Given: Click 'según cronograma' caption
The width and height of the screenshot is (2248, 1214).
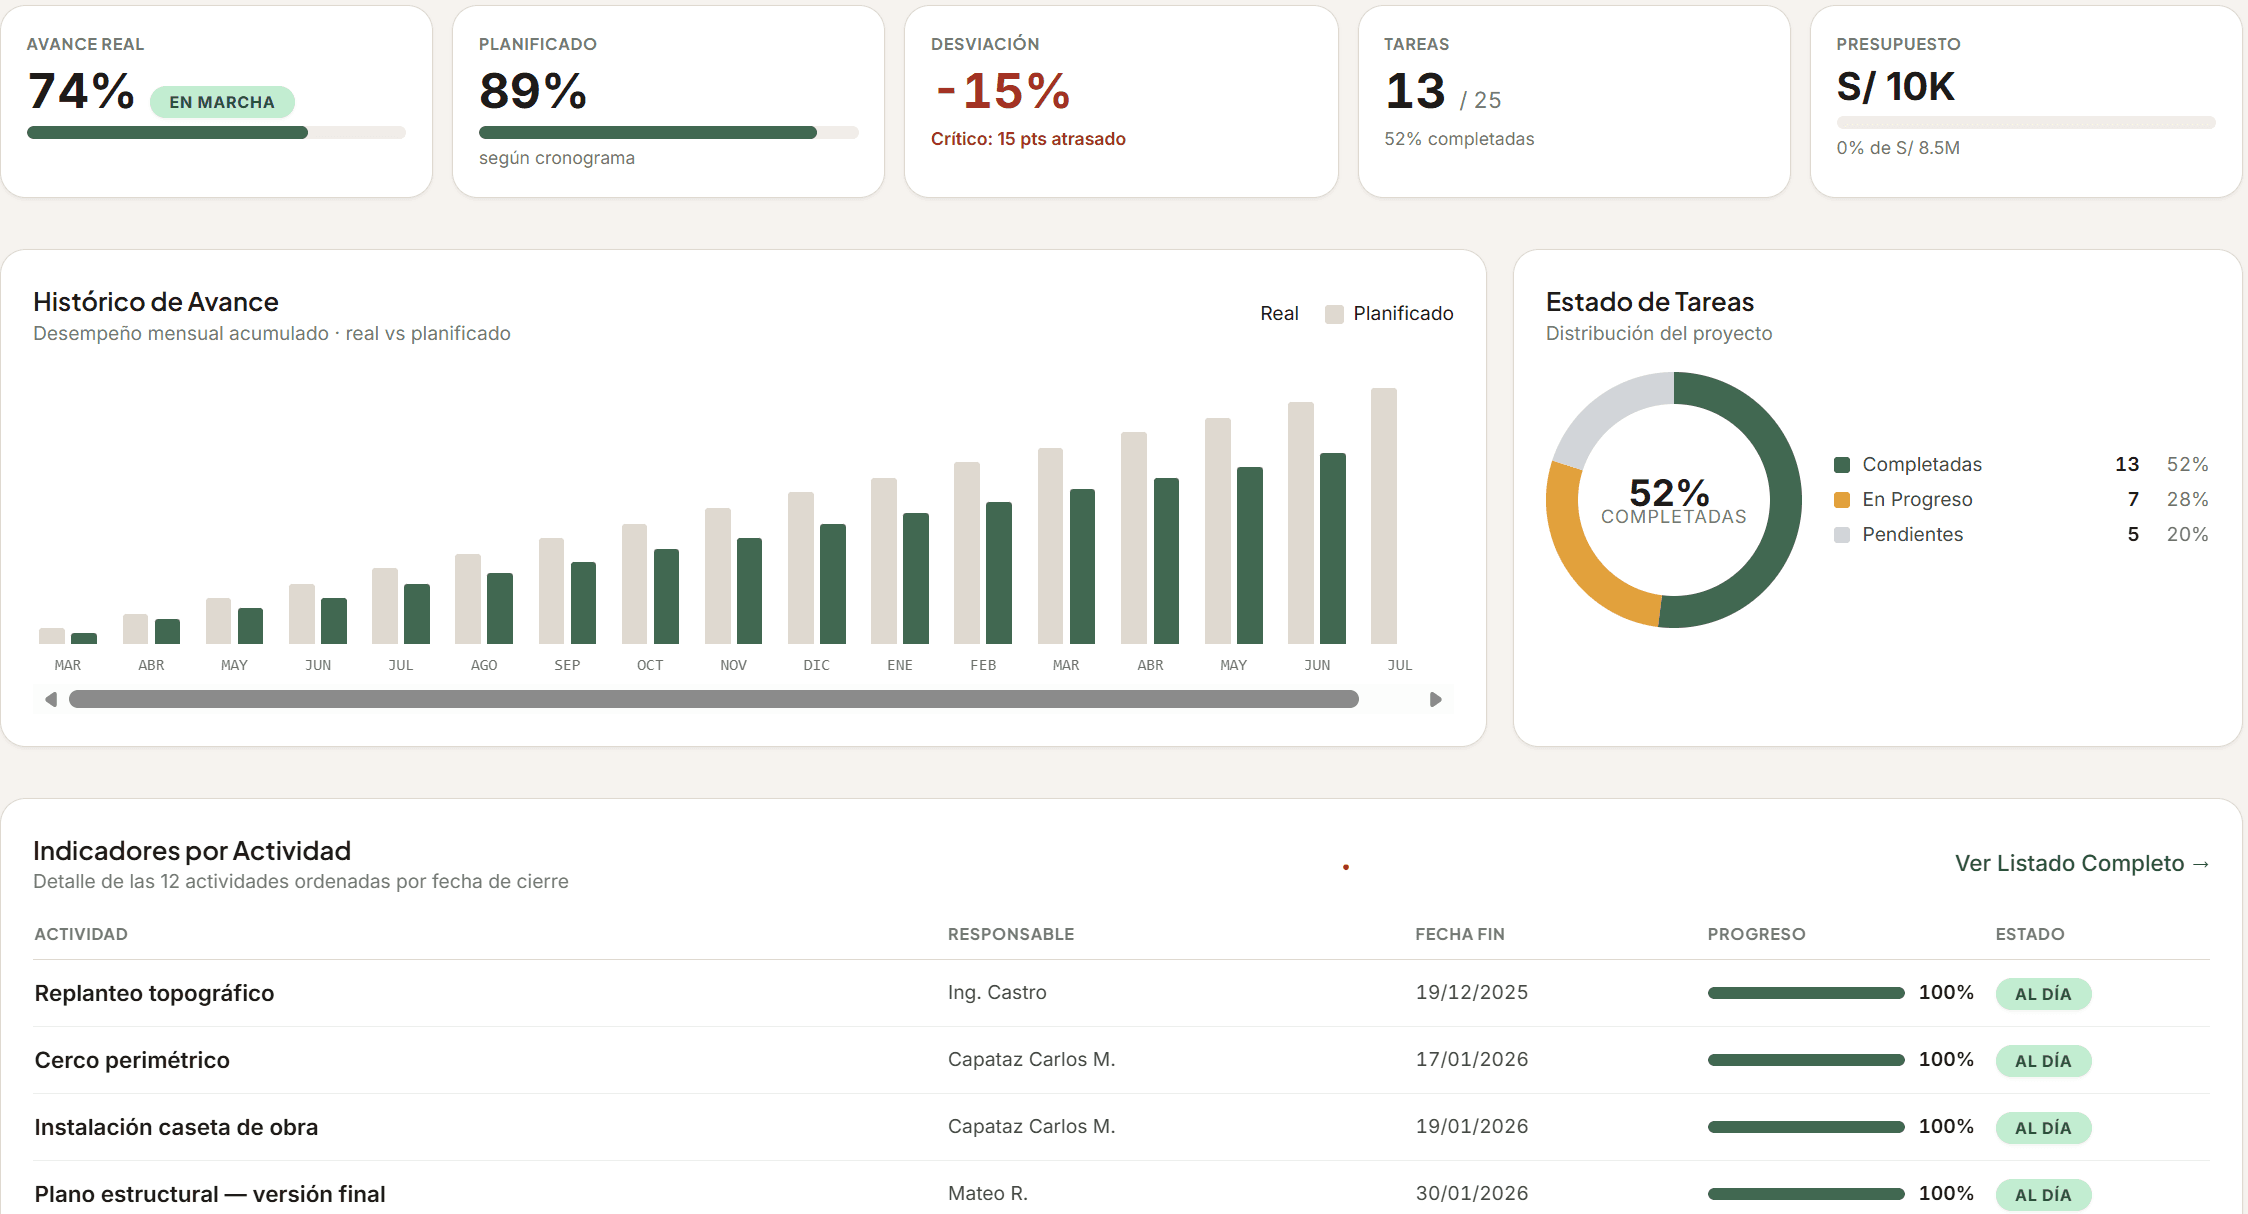Looking at the screenshot, I should point(557,158).
